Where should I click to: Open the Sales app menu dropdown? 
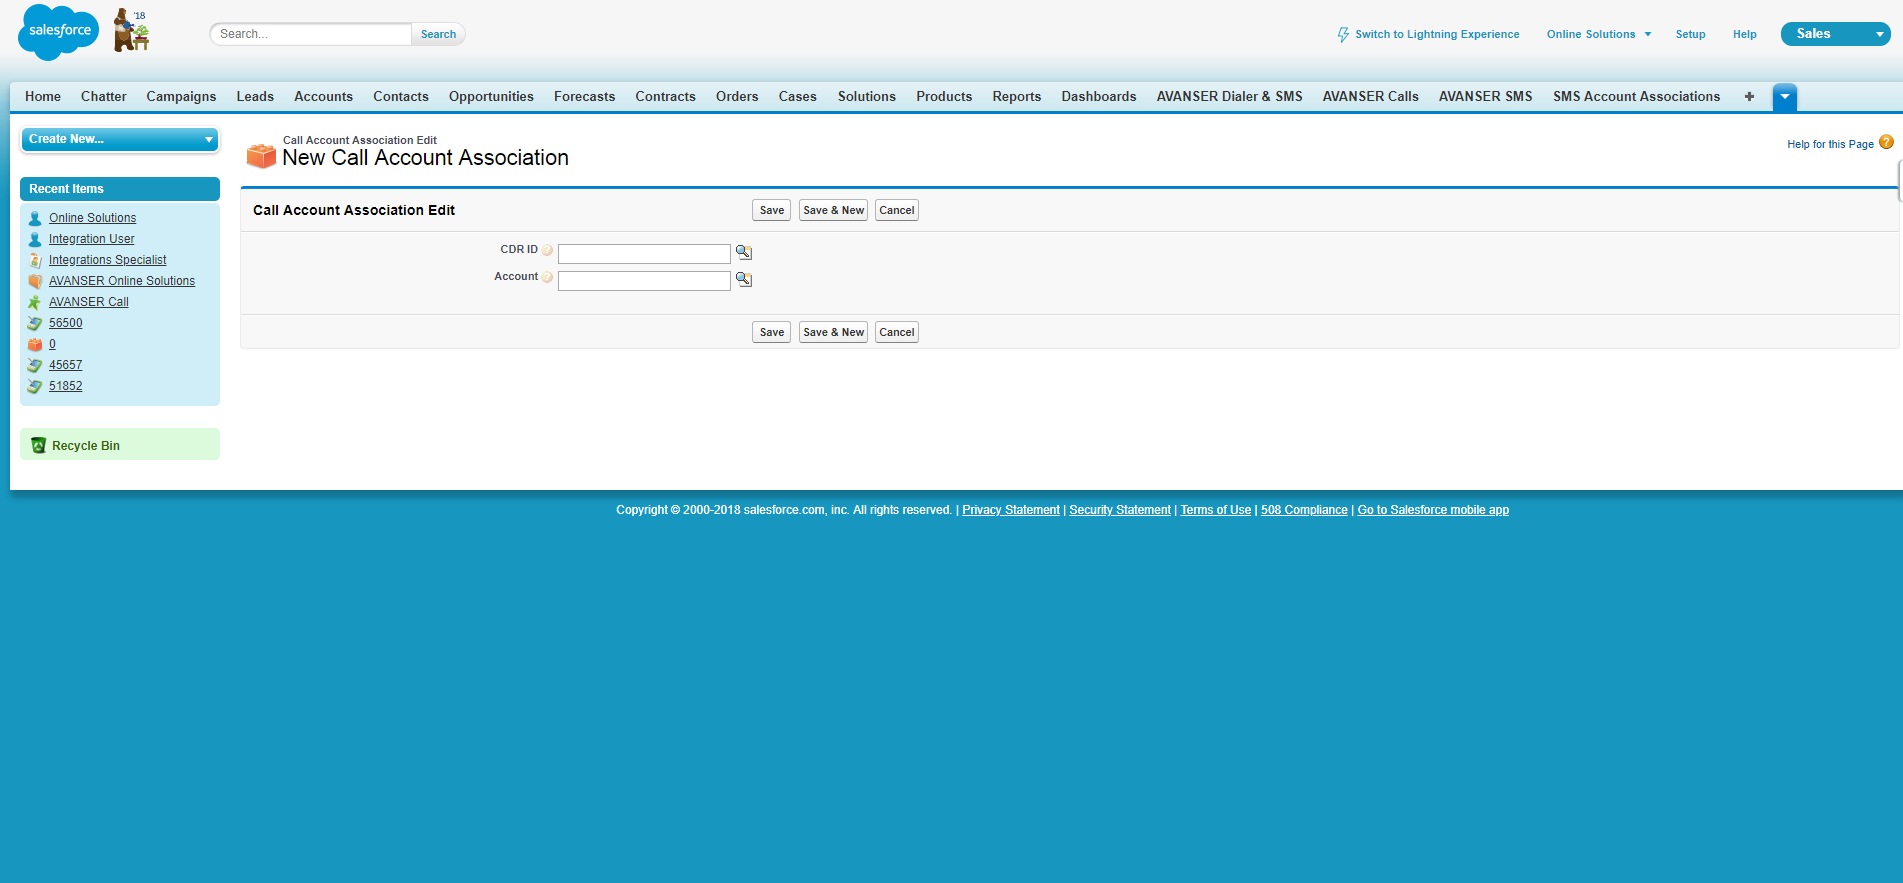point(1836,34)
